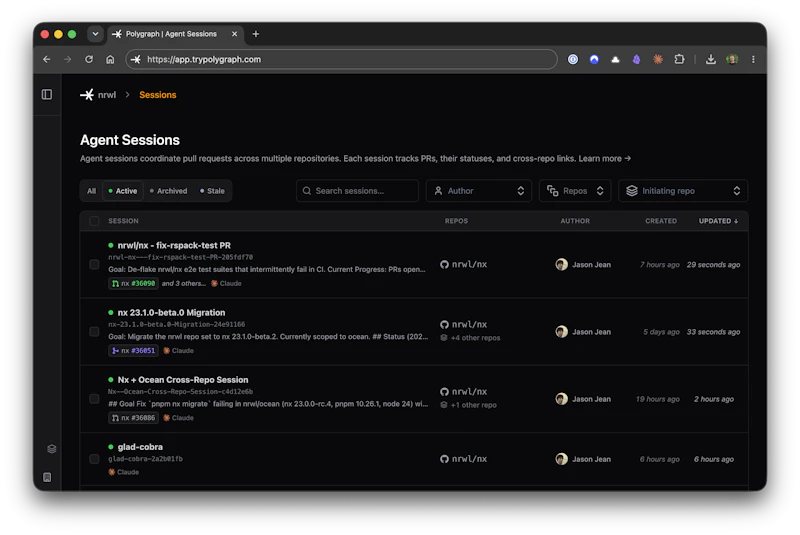800x535 pixels.
Task: Click Claude icon under Nx + Ocean session
Action: (x=166, y=418)
